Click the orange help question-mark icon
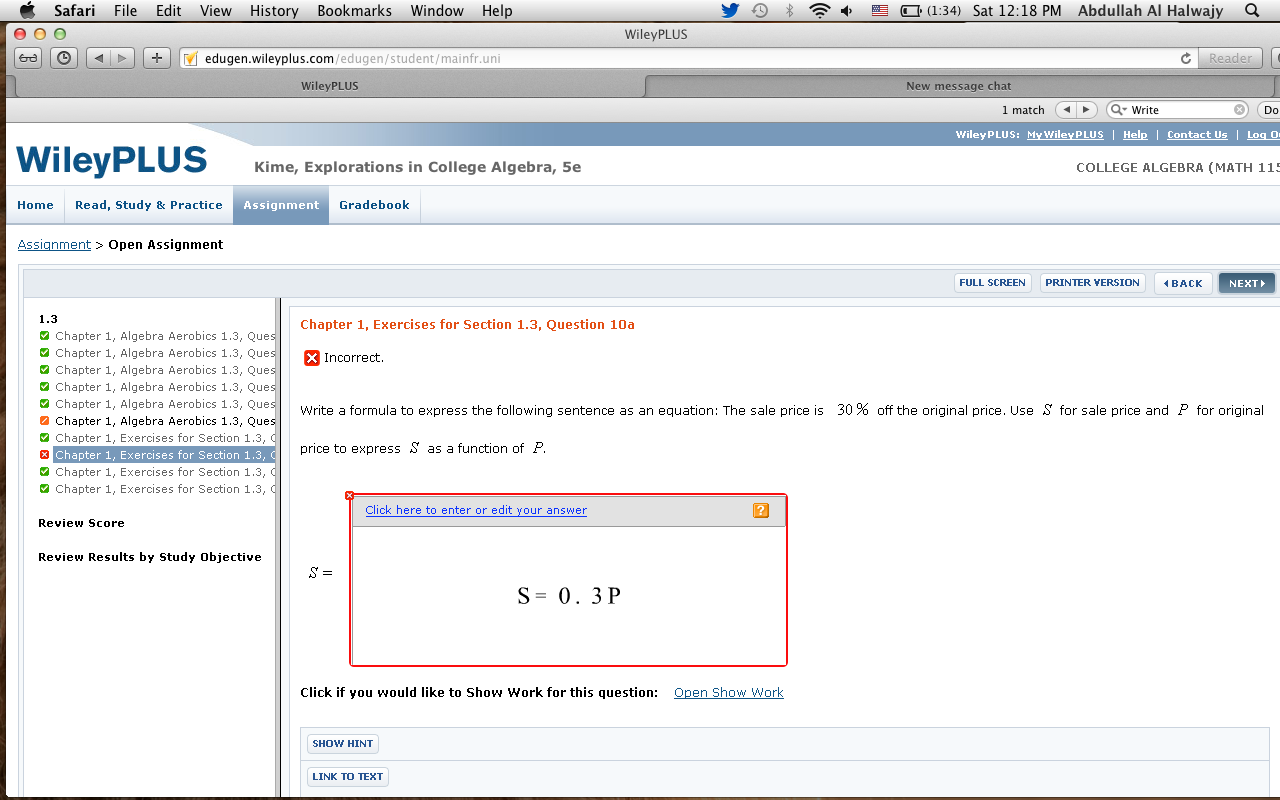The height and width of the screenshot is (800, 1280). [x=761, y=510]
